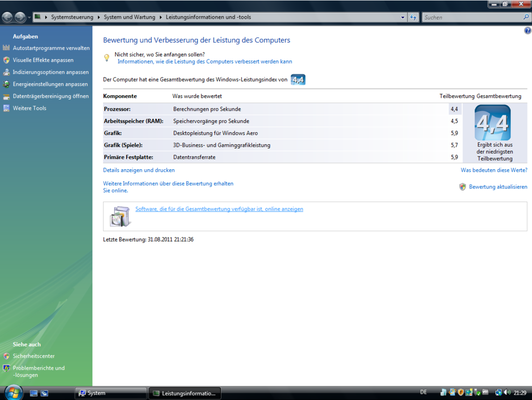532x400 pixels.
Task: Open the recent pages dropdown beside Forward
Action: pos(29,17)
